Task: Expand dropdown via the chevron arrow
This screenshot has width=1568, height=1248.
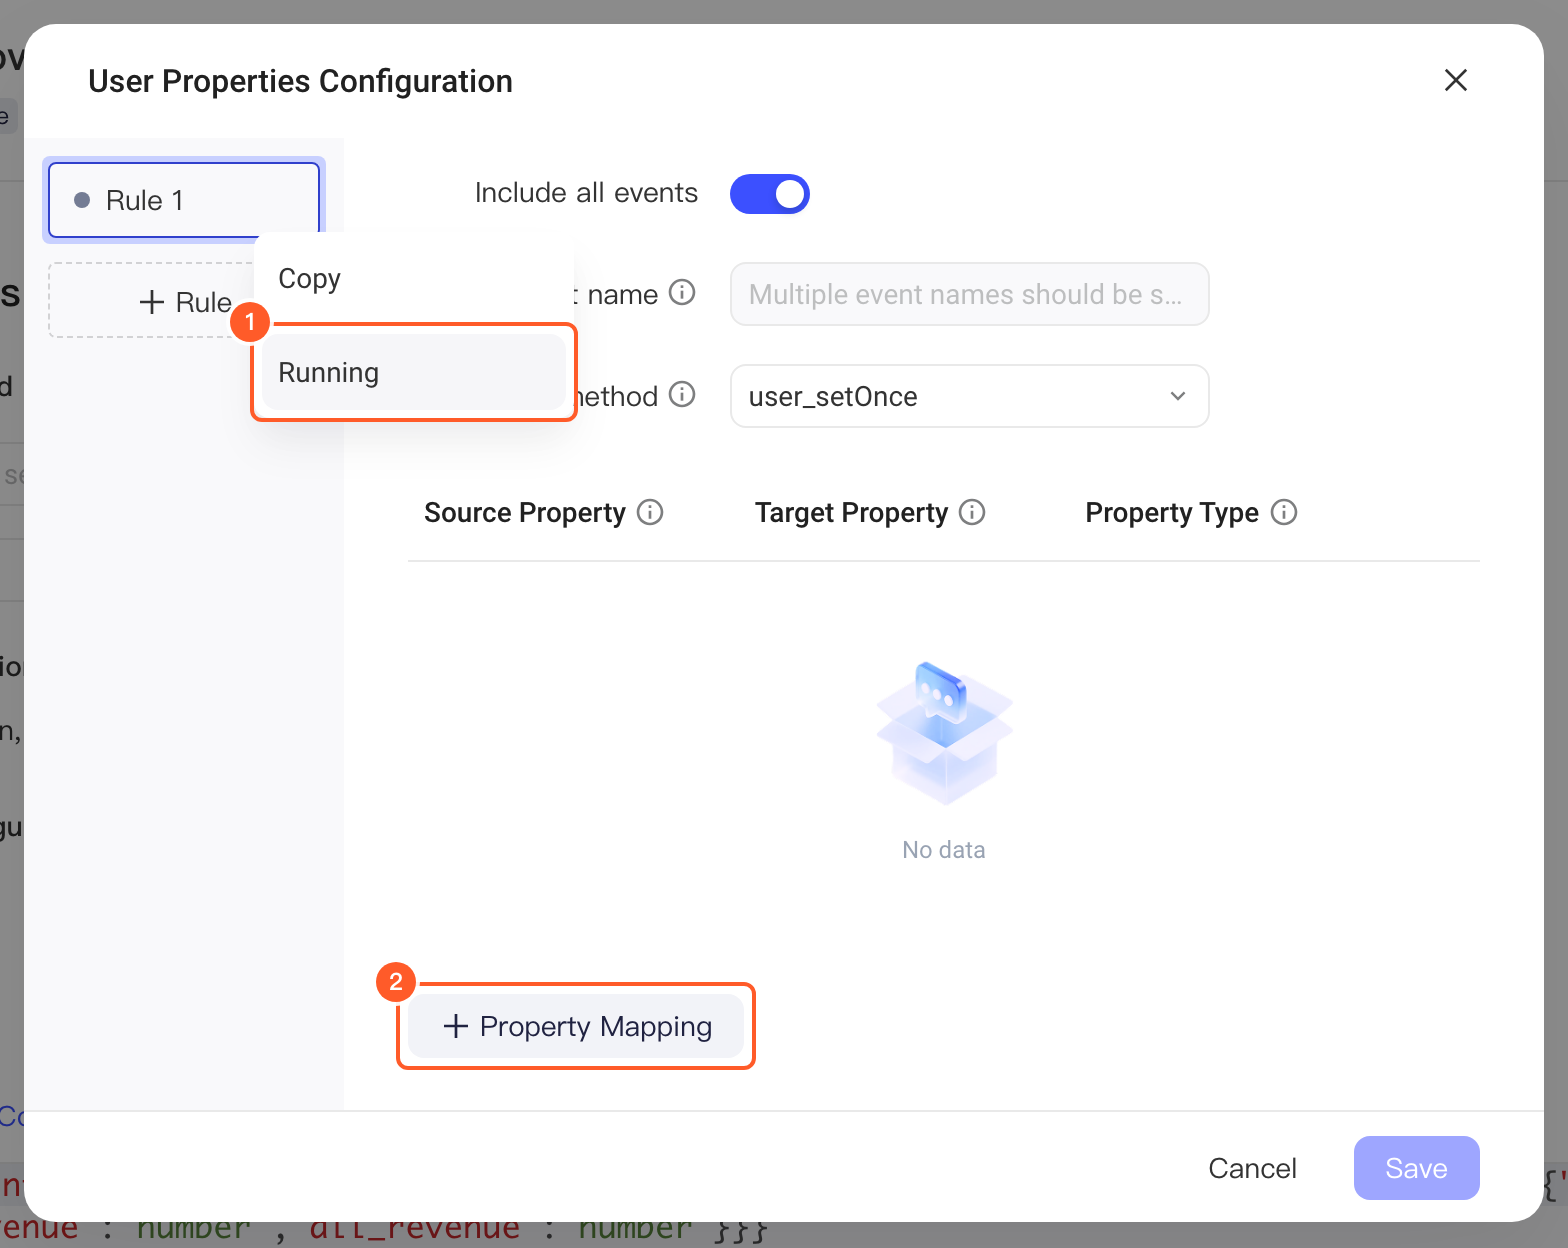Action: tap(1178, 396)
